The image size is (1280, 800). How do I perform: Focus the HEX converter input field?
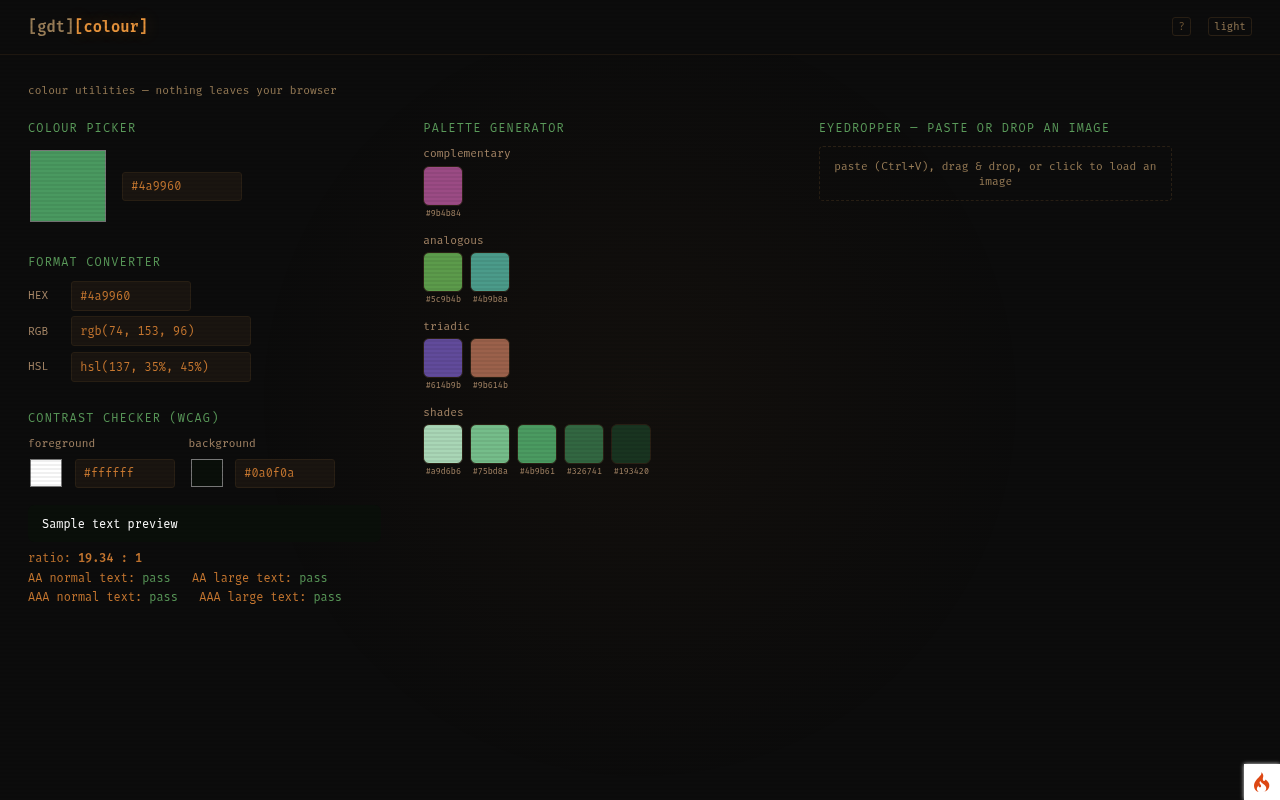click(x=131, y=296)
